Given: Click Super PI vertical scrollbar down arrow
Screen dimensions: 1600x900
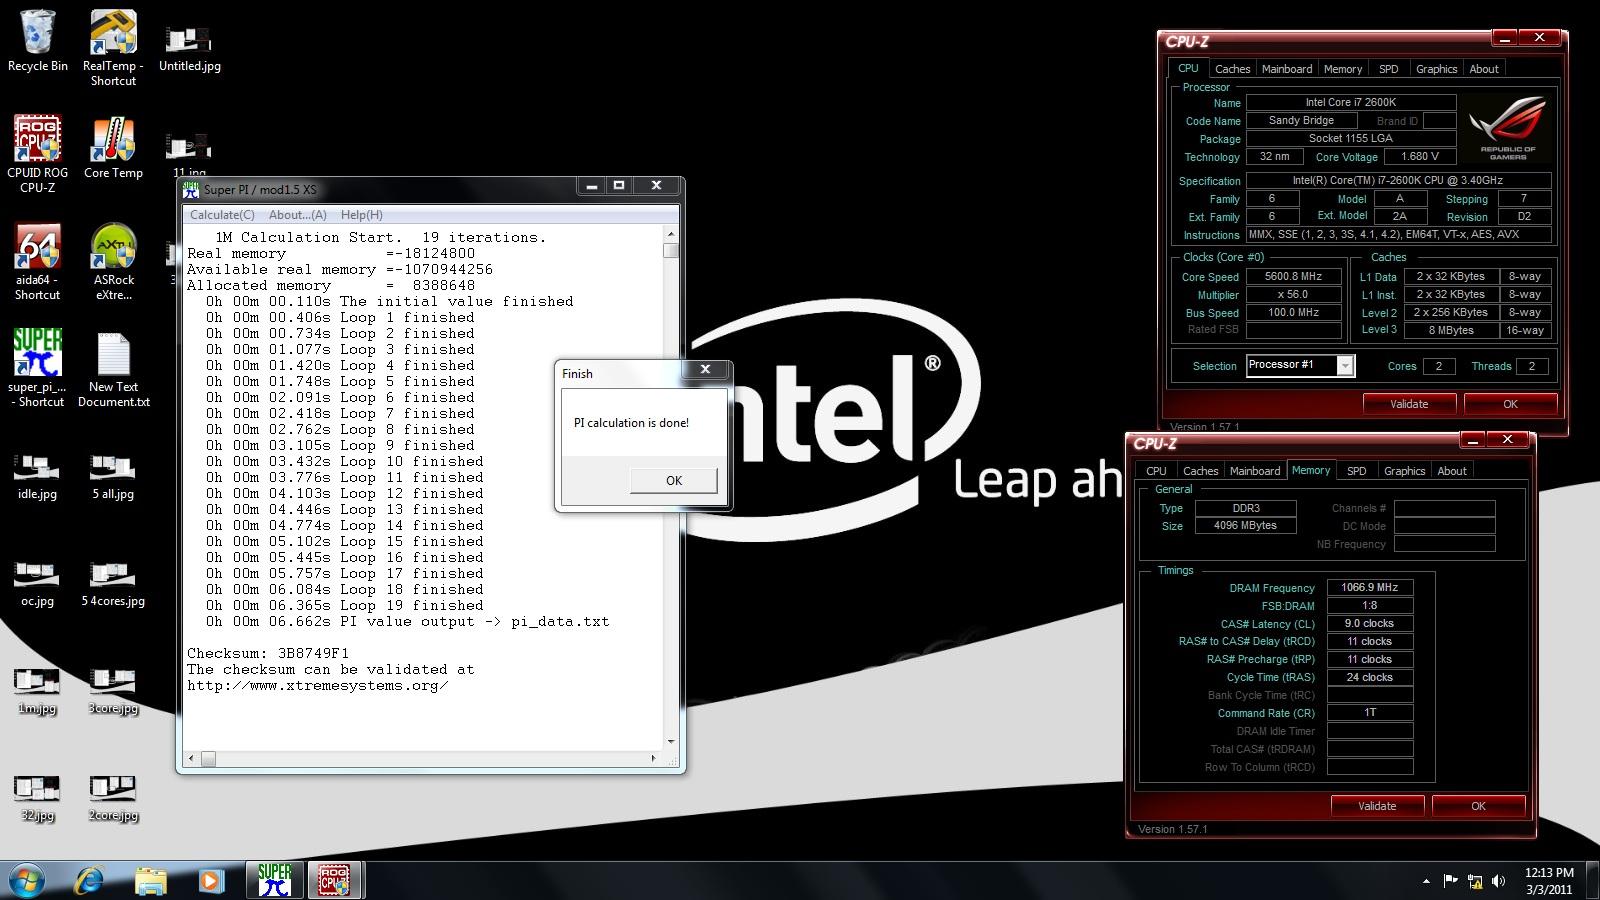Looking at the screenshot, I should point(671,742).
